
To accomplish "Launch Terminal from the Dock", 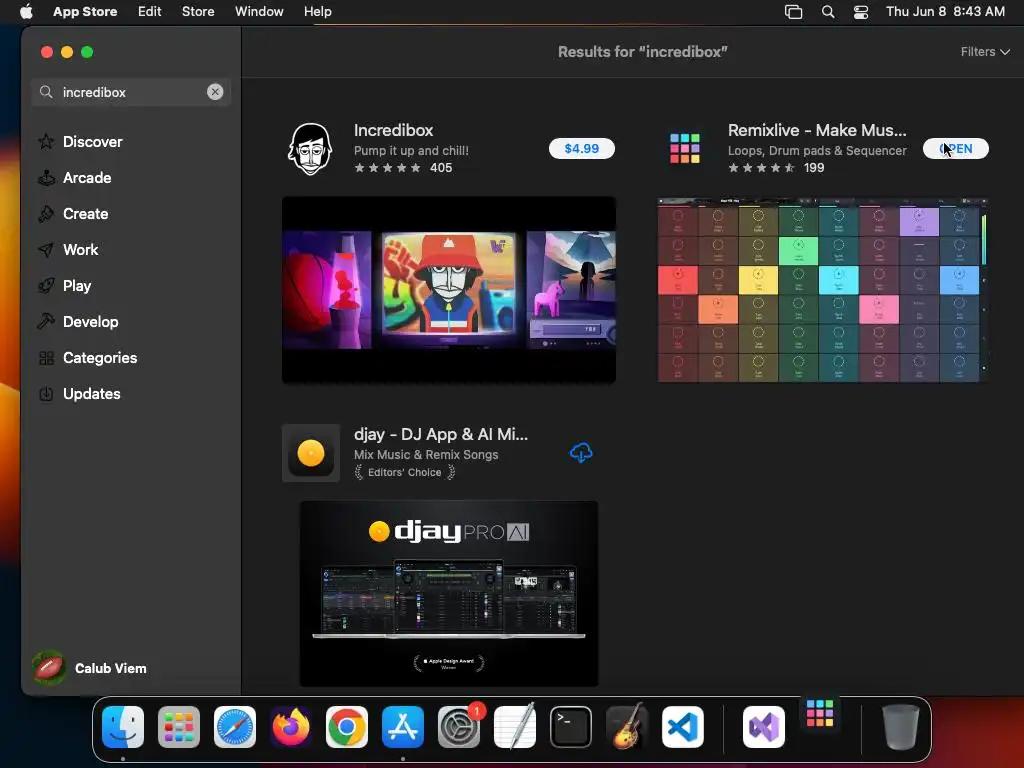I will pyautogui.click(x=571, y=727).
